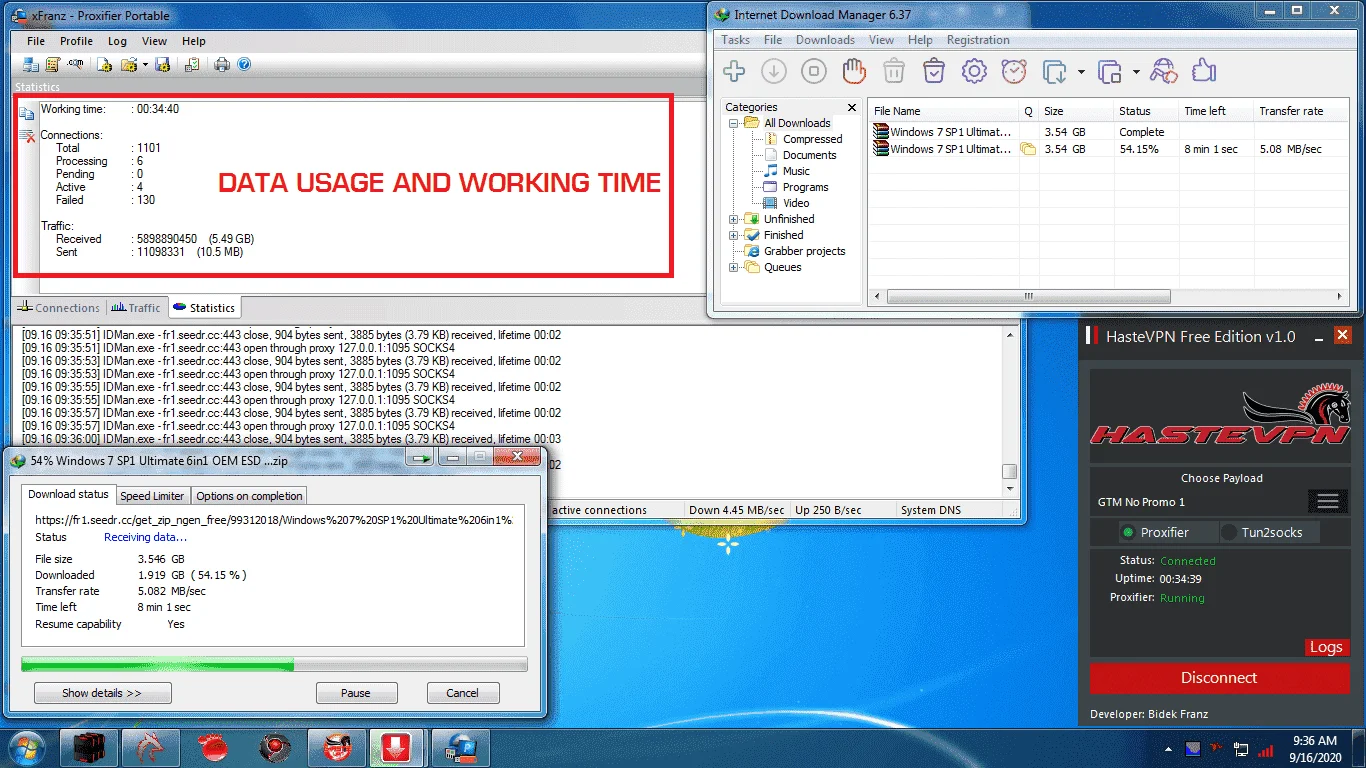
Task: Collapse the All Downloads tree node
Action: pyautogui.click(x=734, y=123)
